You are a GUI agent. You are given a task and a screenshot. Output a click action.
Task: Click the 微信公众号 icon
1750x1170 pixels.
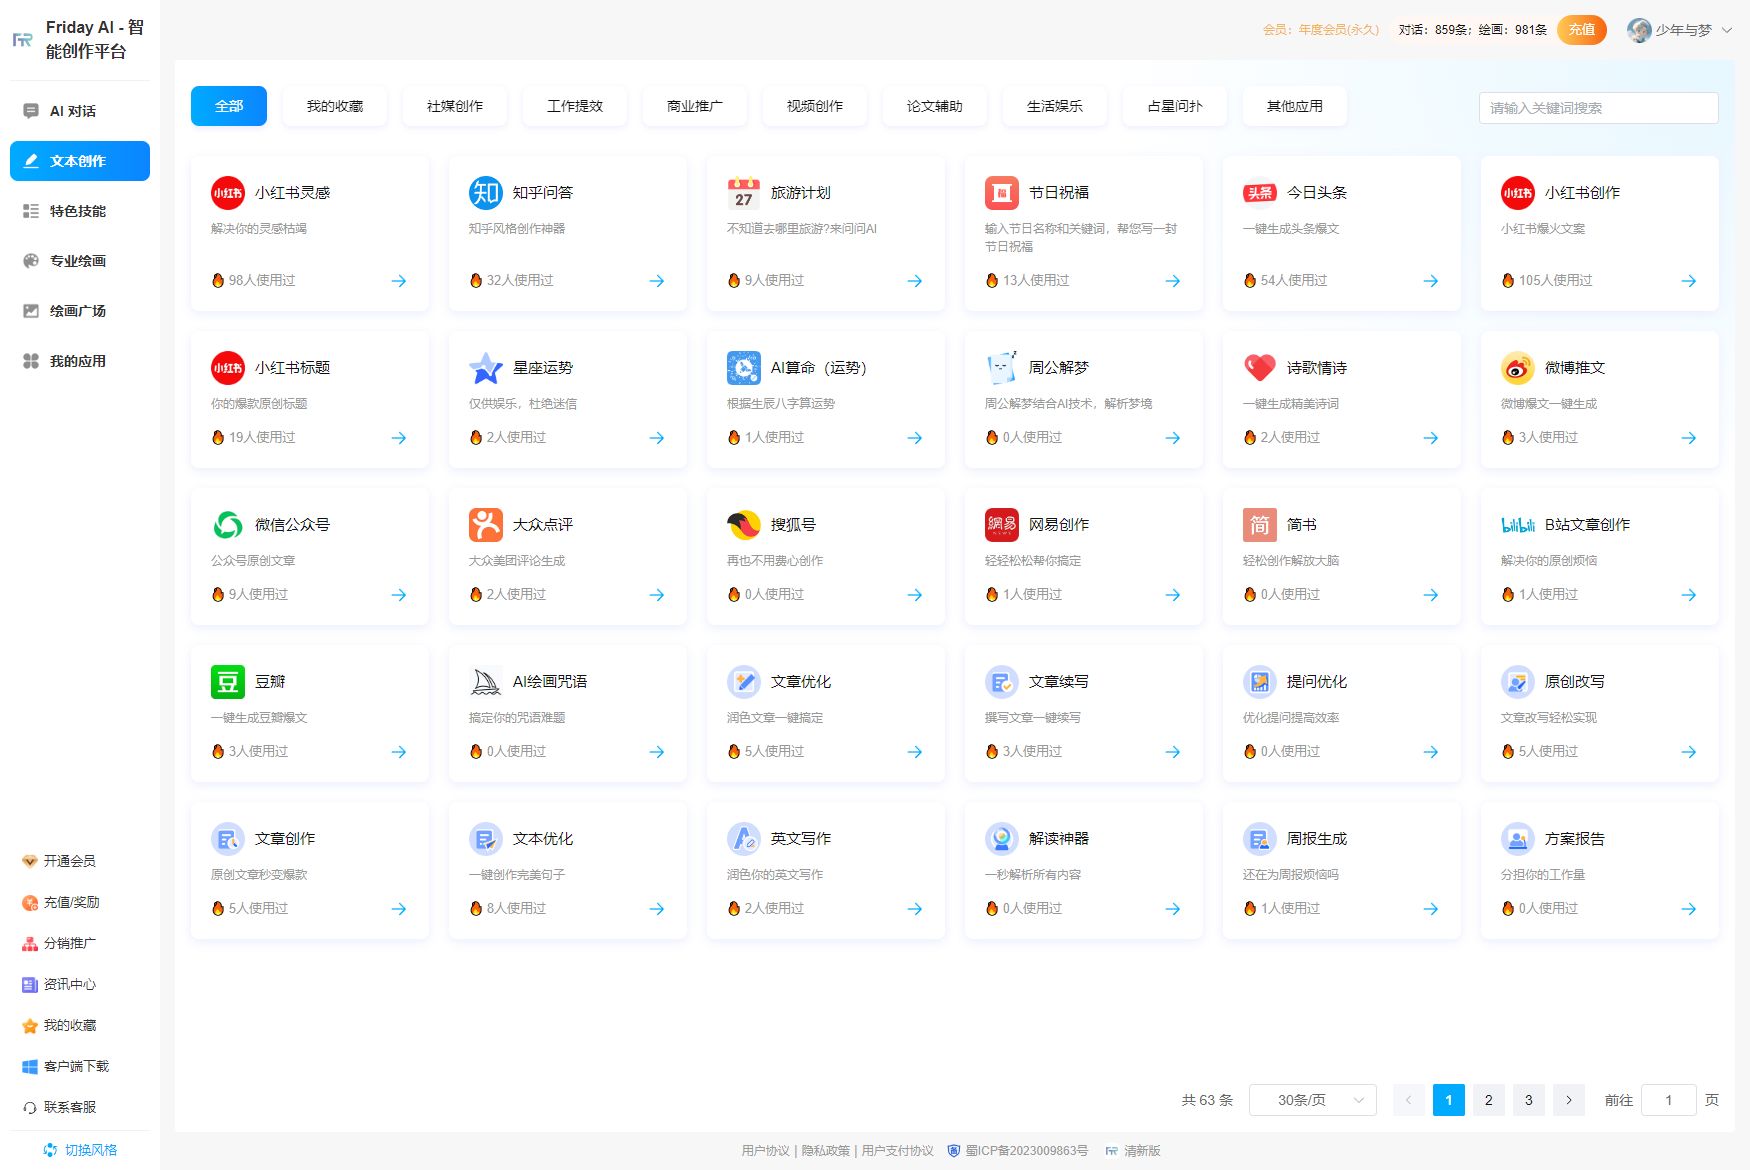click(227, 525)
